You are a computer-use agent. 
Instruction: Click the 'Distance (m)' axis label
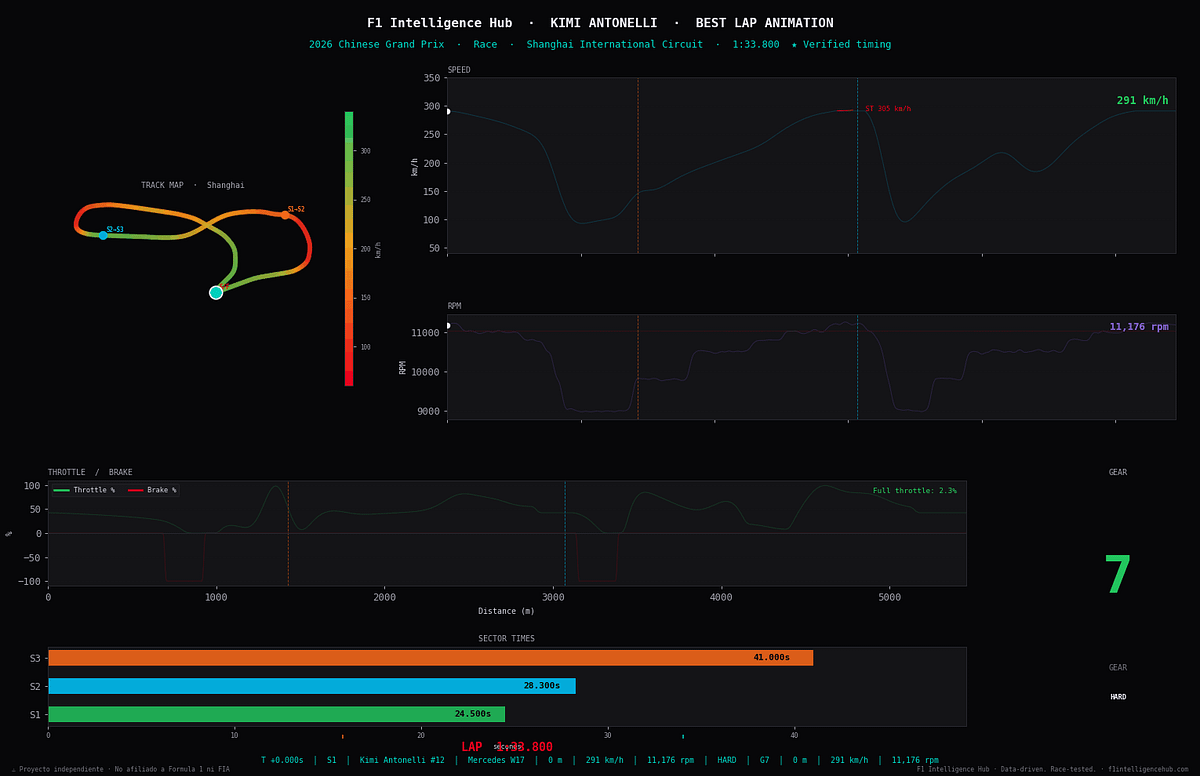pos(506,611)
